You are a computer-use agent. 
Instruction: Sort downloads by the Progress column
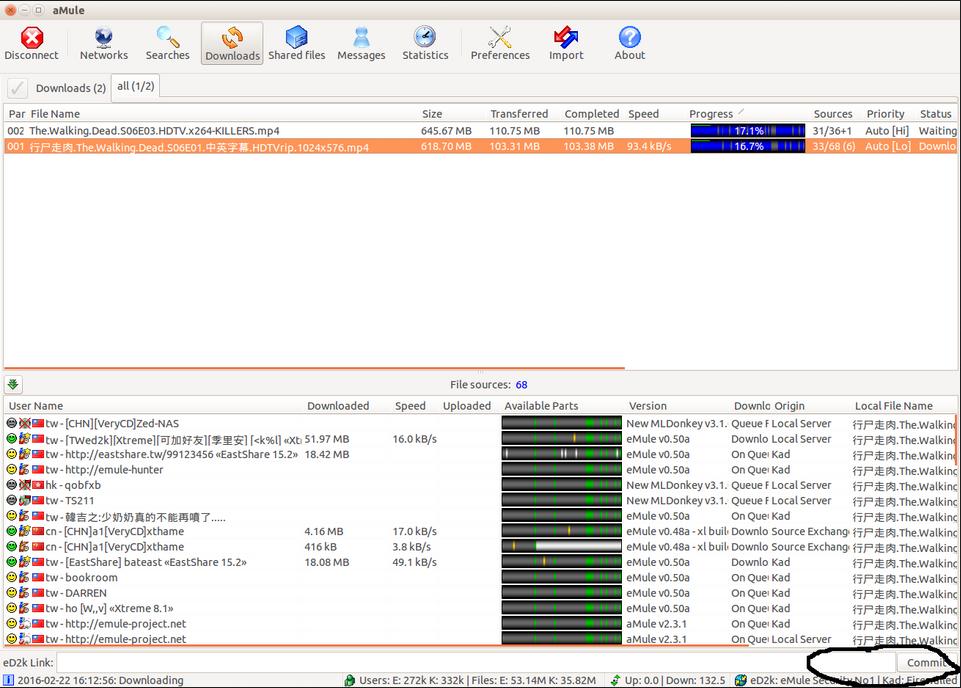pos(711,114)
